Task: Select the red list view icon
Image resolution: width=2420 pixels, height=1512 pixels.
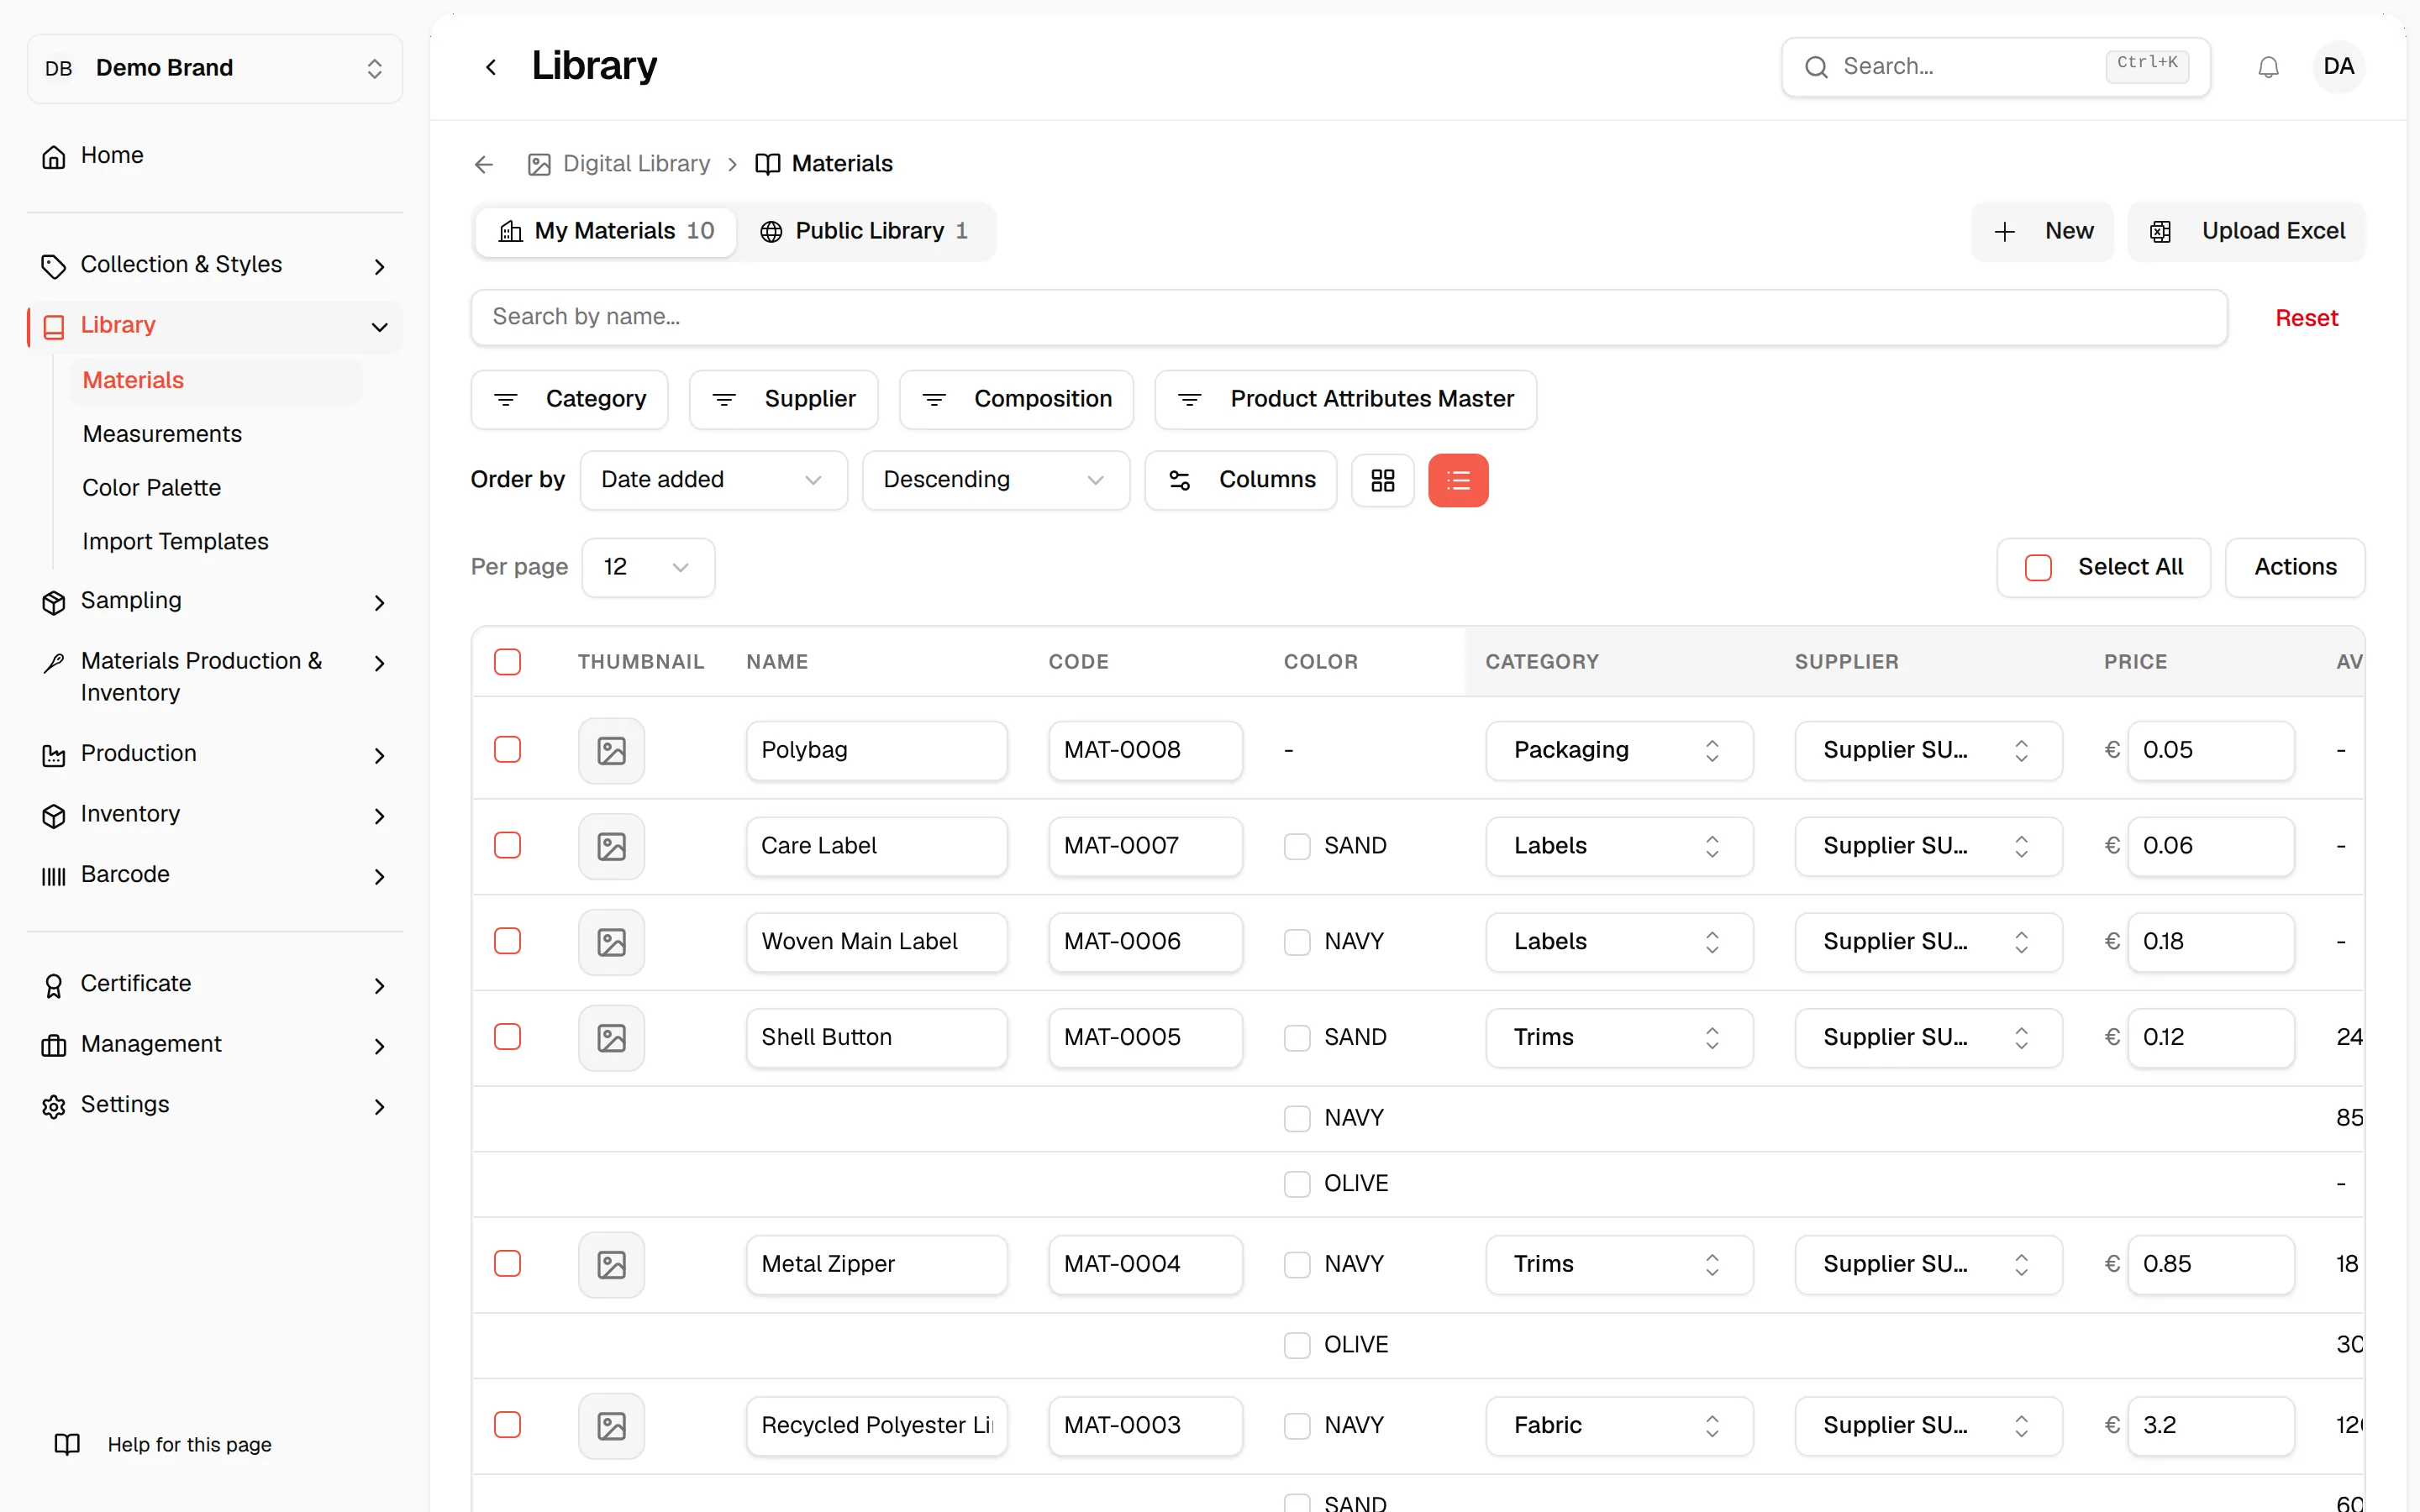Action: tap(1458, 481)
